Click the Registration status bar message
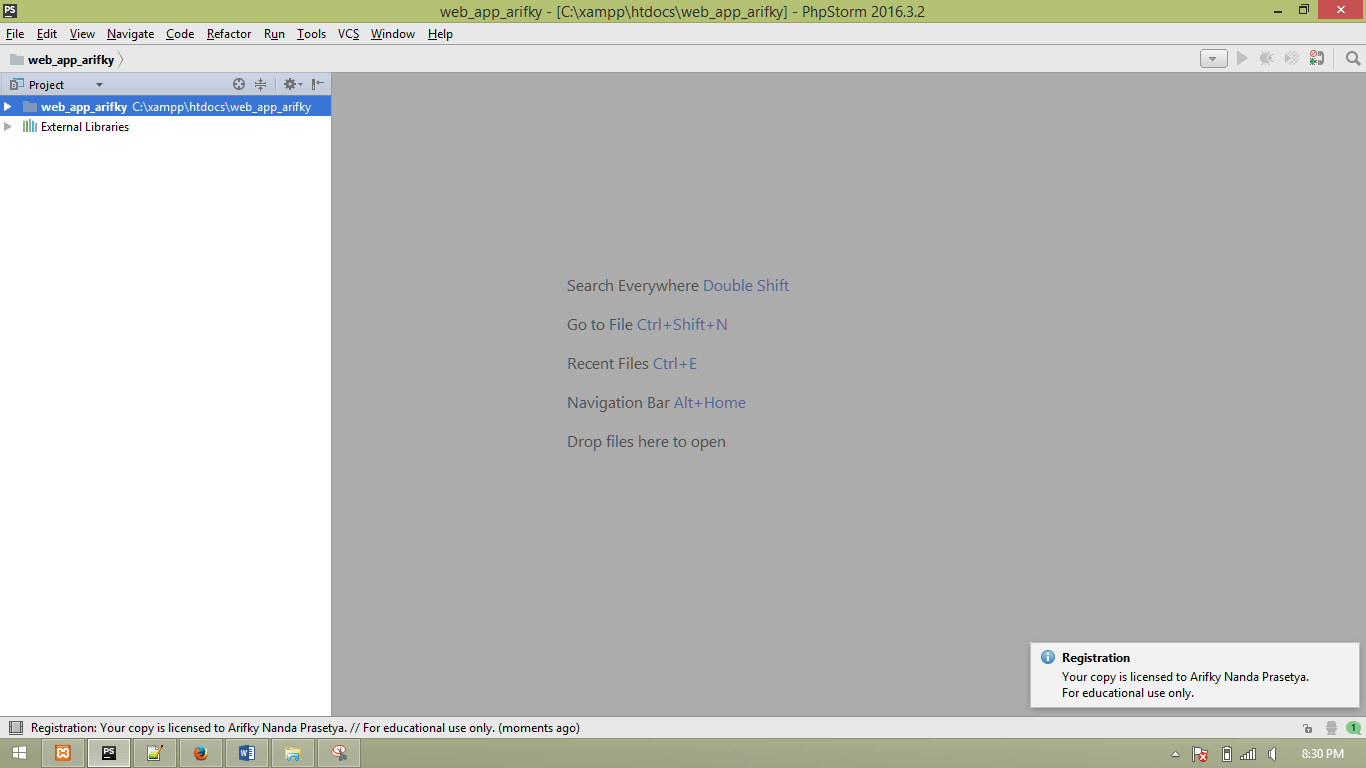Viewport: 1366px width, 768px height. pos(305,728)
